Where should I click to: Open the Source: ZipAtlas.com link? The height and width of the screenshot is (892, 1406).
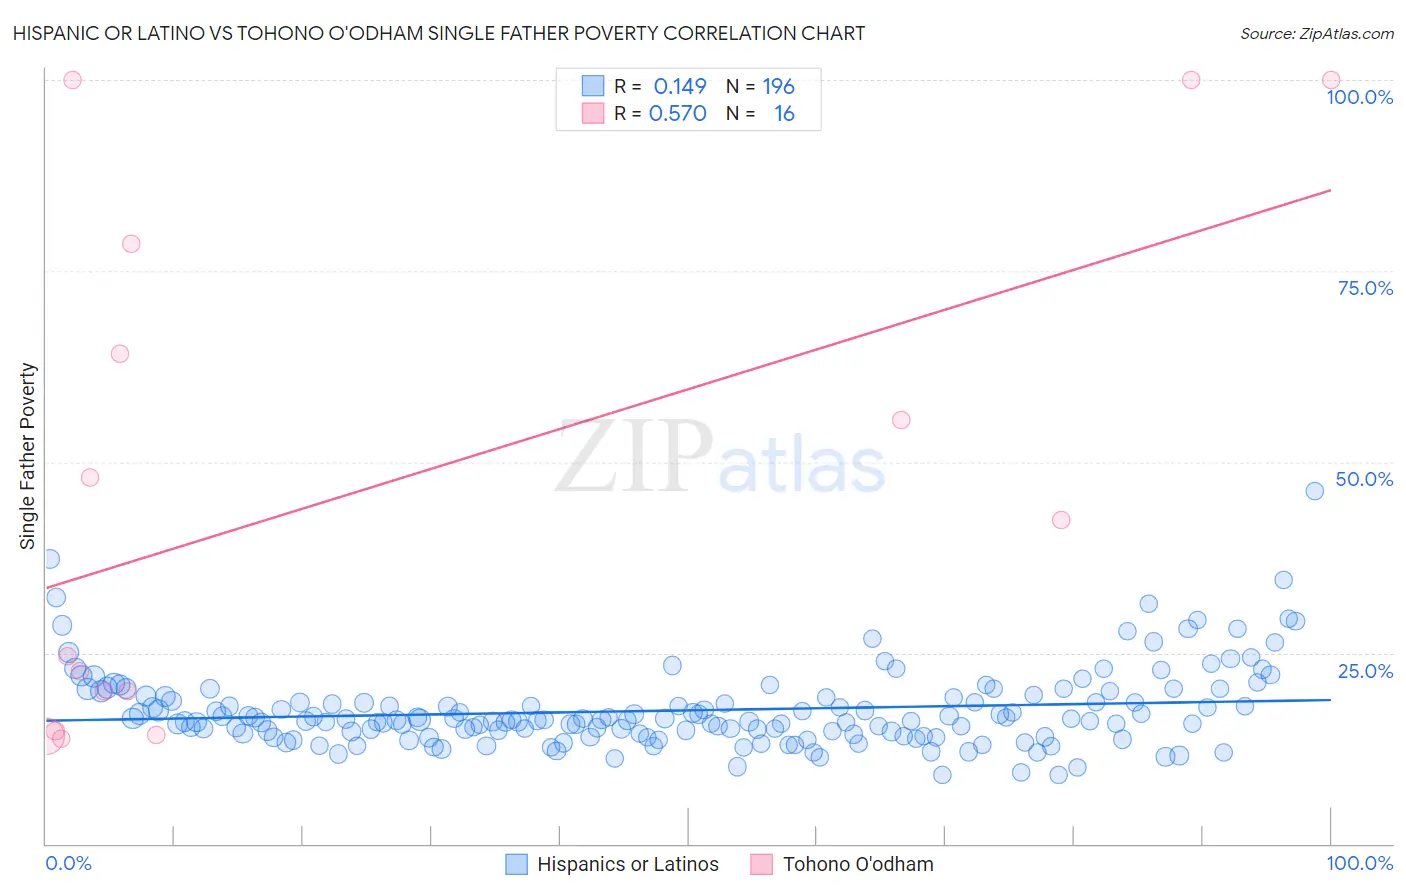pyautogui.click(x=1317, y=33)
